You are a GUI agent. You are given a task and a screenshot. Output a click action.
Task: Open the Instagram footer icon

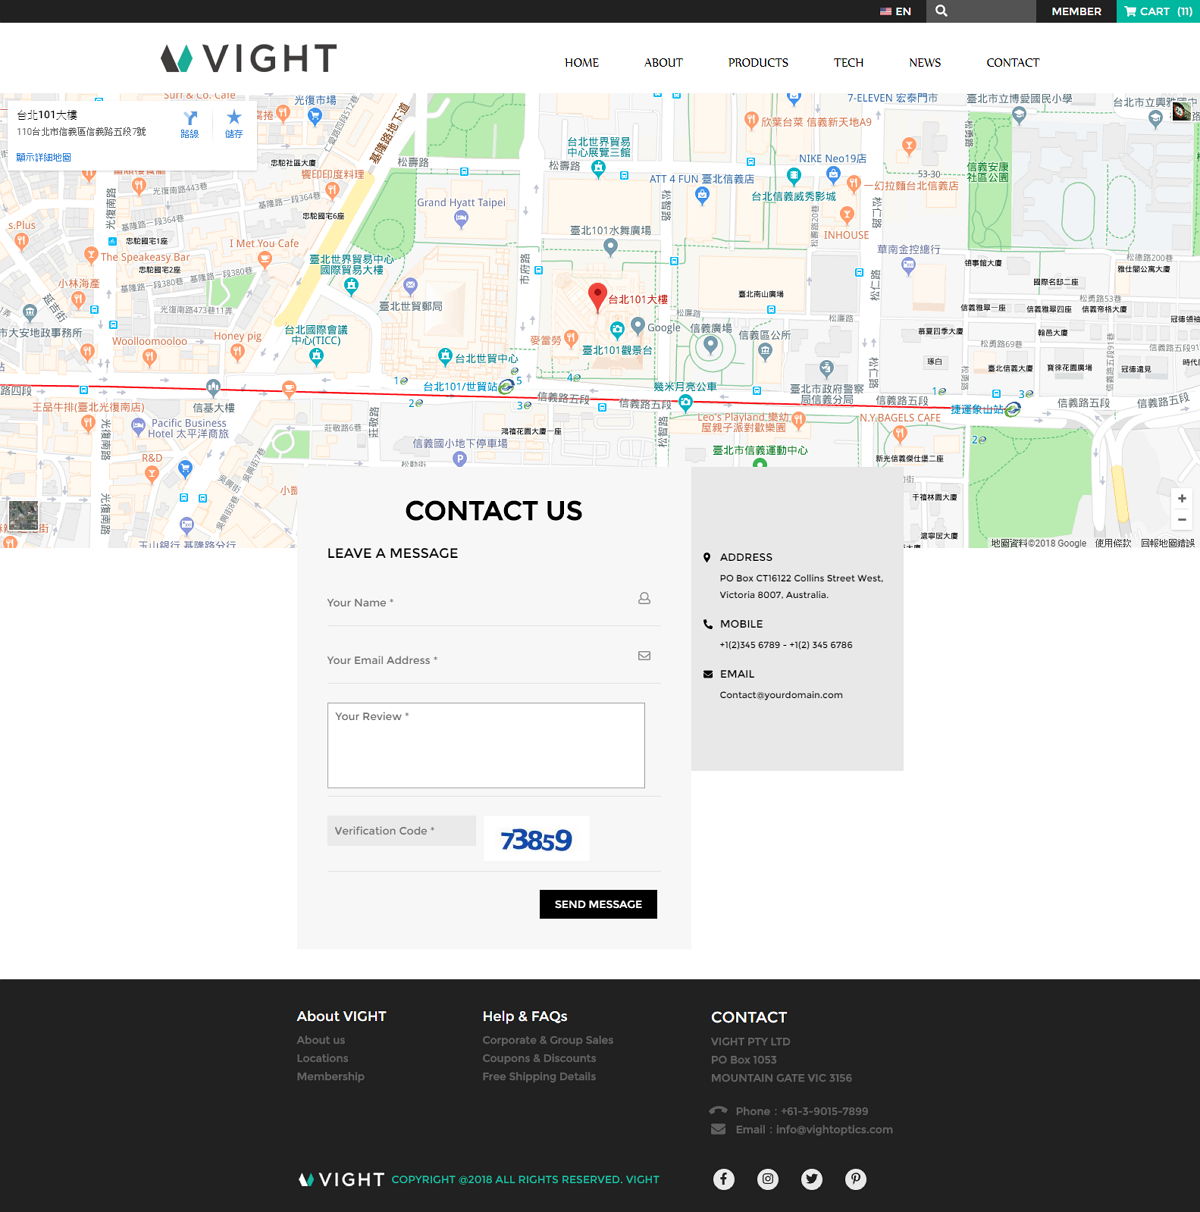point(768,1179)
